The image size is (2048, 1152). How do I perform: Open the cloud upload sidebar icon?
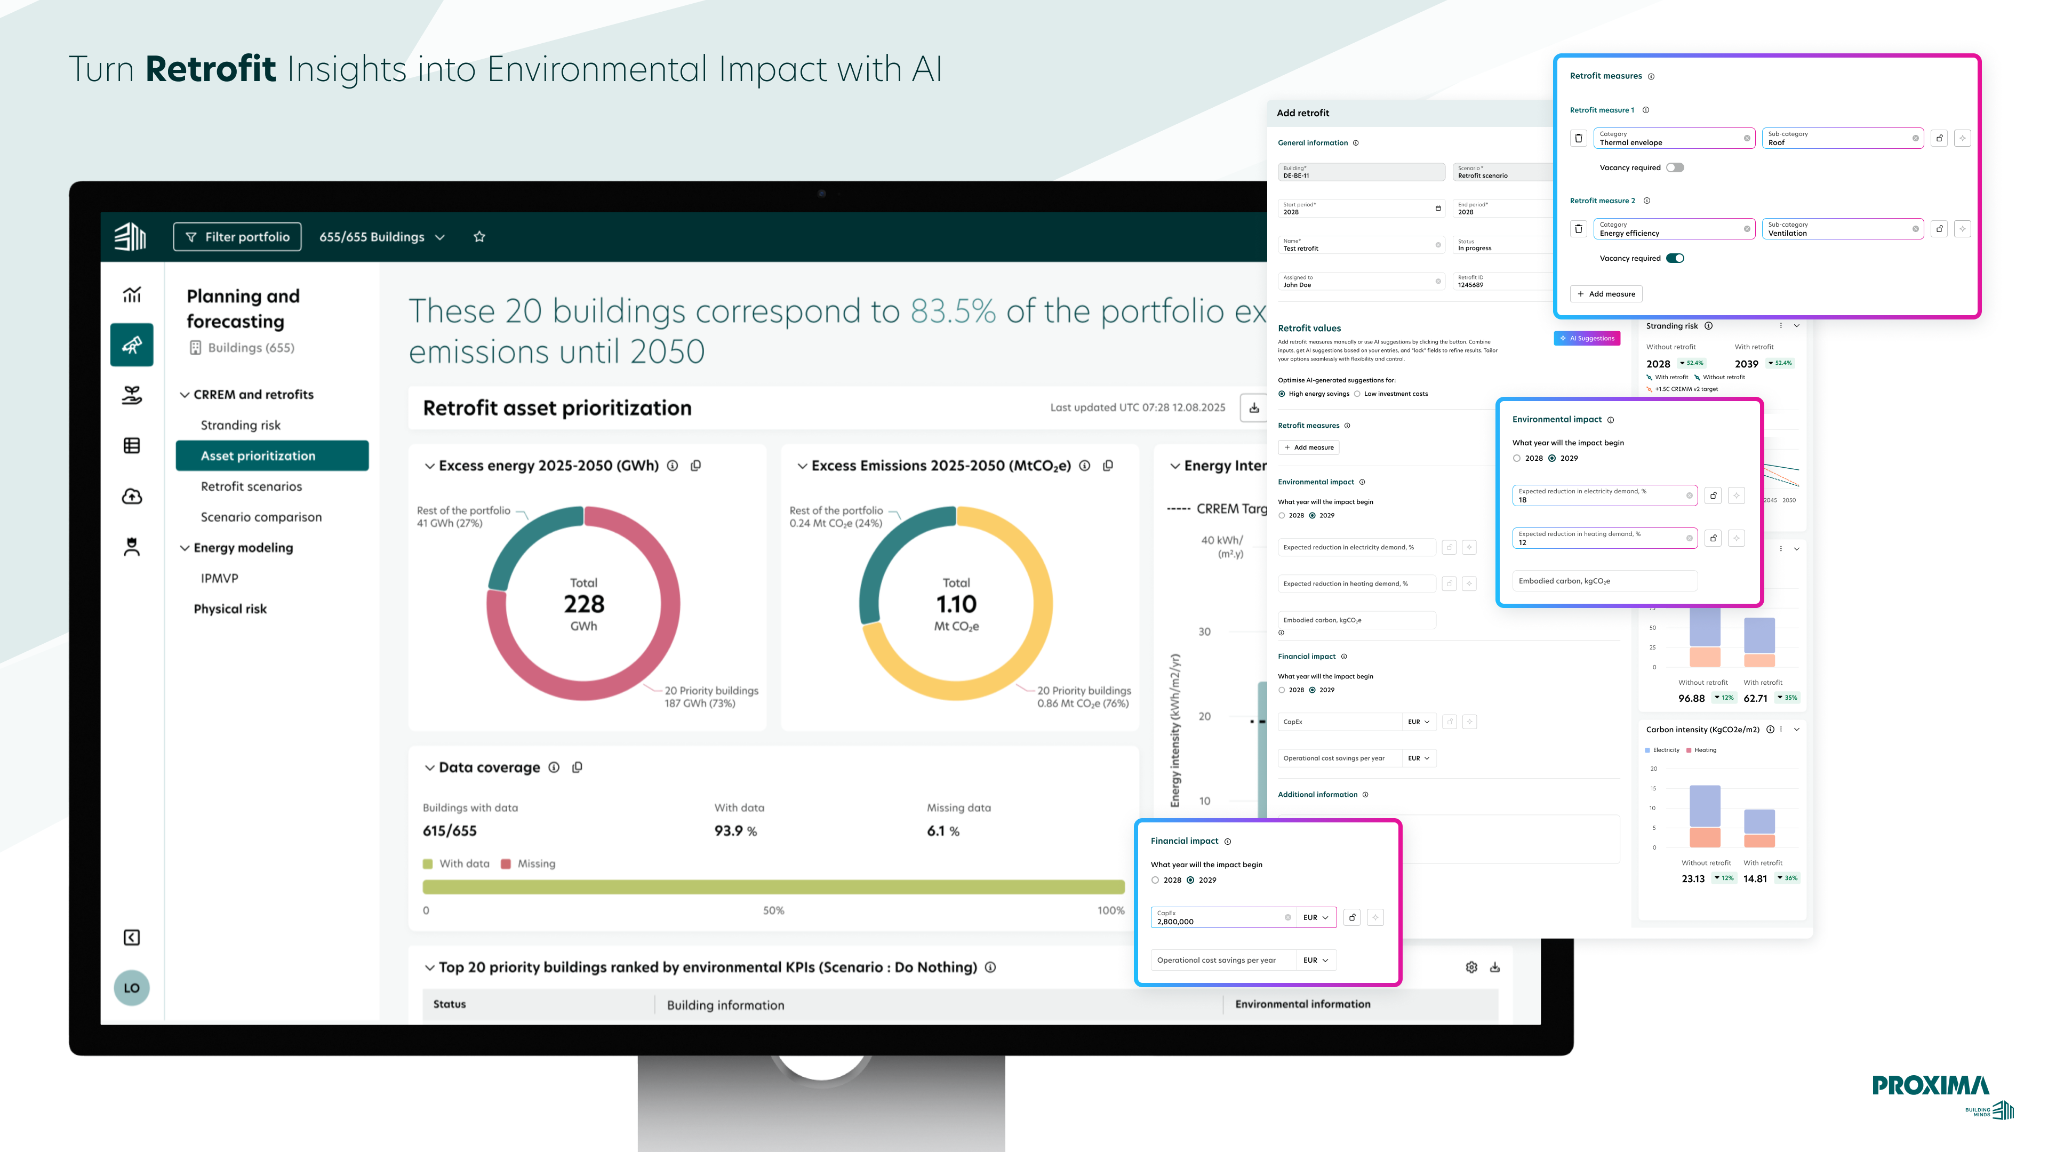tap(132, 496)
